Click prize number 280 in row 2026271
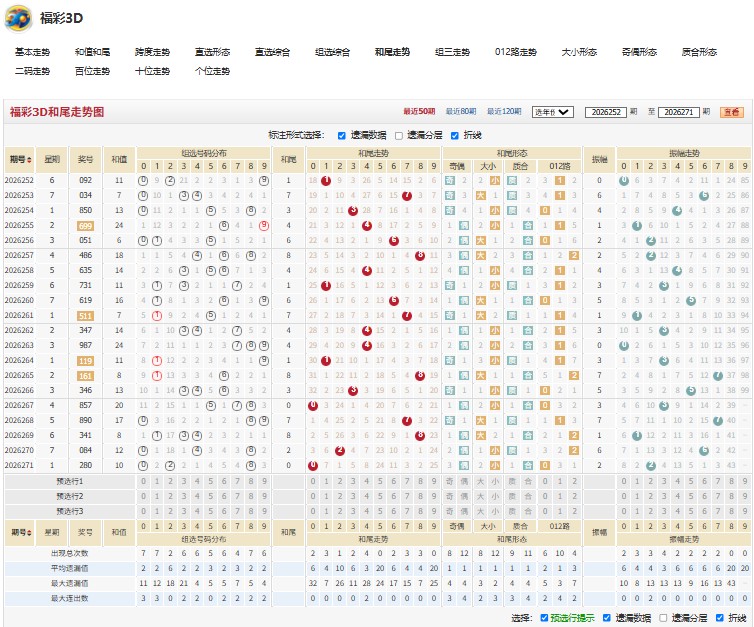Viewport: 754px width, 627px height. [86, 465]
